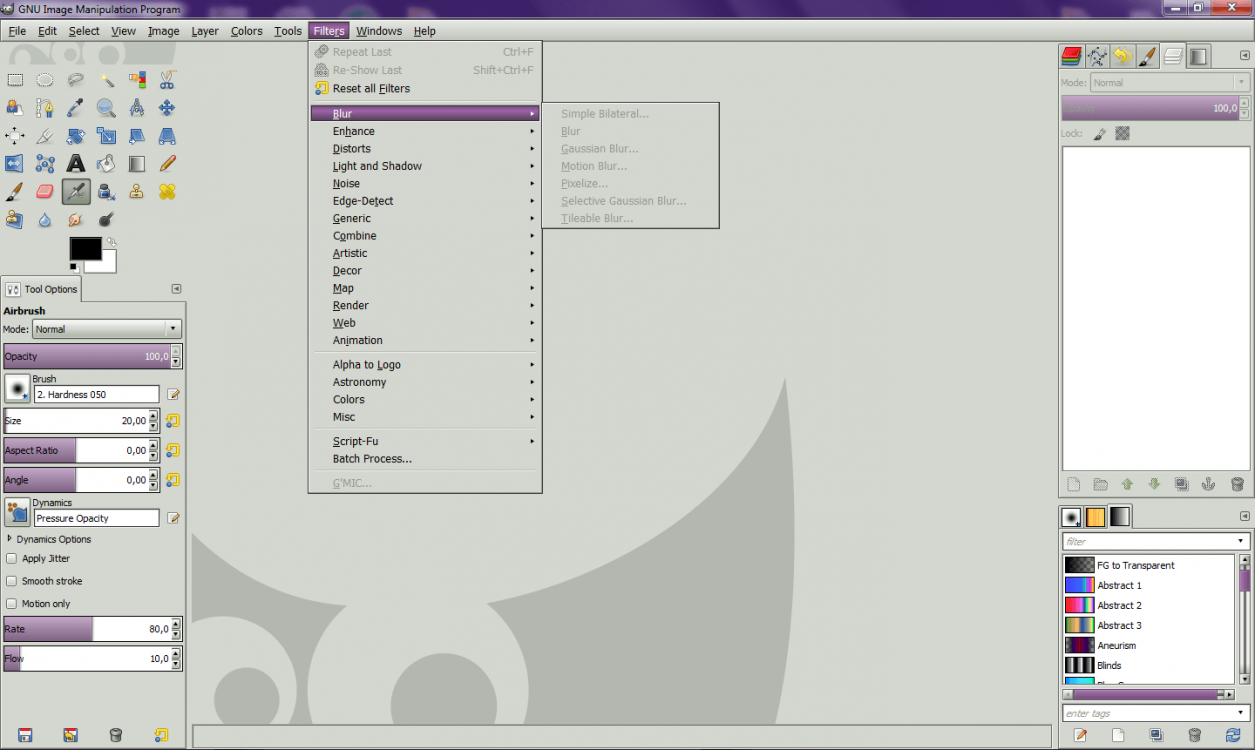
Task: Reset Size to brush default
Action: click(x=173, y=421)
